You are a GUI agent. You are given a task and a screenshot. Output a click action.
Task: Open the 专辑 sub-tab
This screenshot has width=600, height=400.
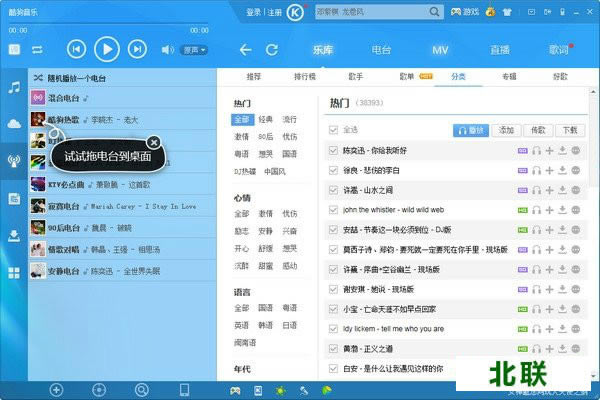(509, 77)
